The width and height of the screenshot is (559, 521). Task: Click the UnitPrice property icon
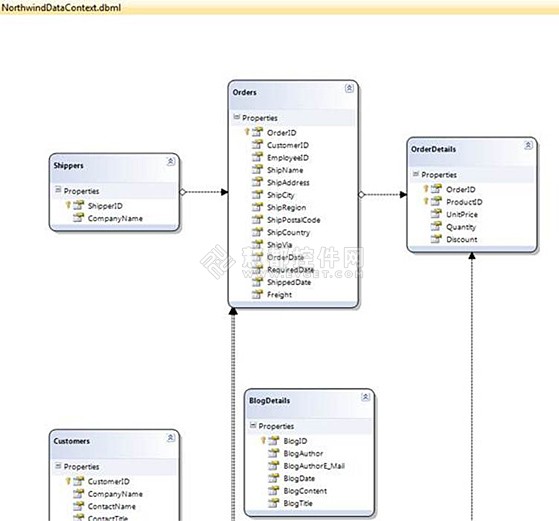pos(436,214)
